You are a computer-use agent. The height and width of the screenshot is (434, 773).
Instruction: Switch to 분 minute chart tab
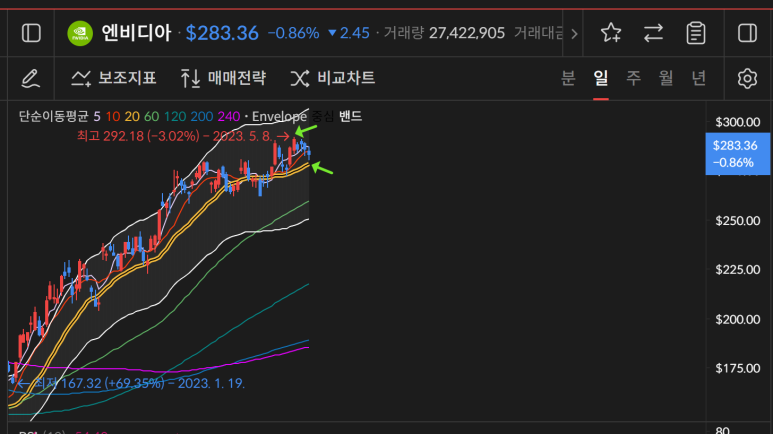tap(568, 78)
